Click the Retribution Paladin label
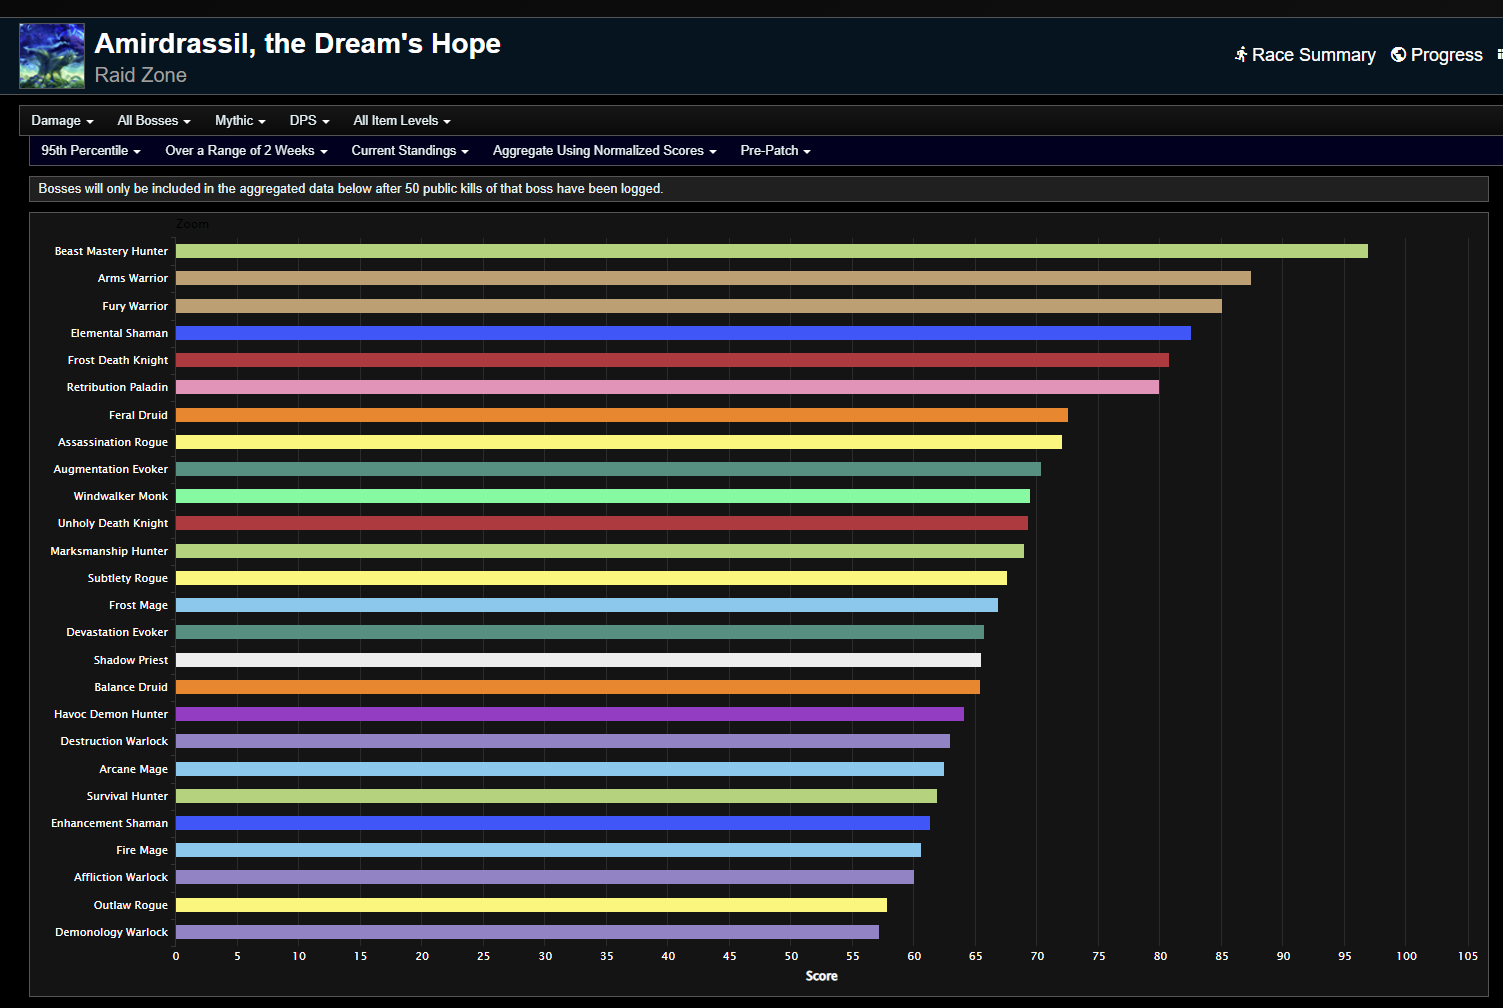This screenshot has width=1503, height=1008. pyautogui.click(x=117, y=387)
